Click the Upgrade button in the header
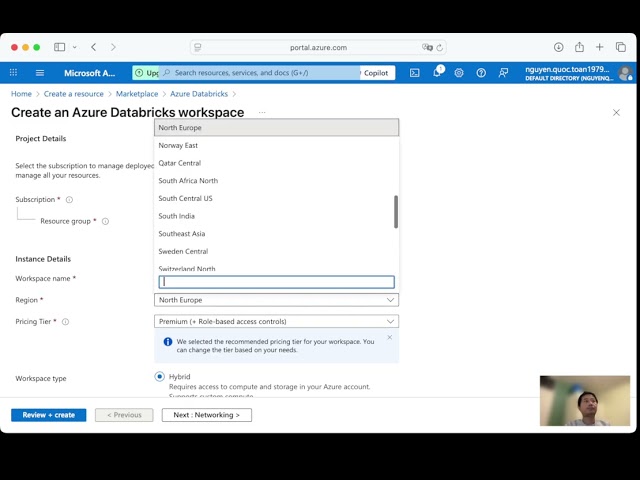 (146, 73)
